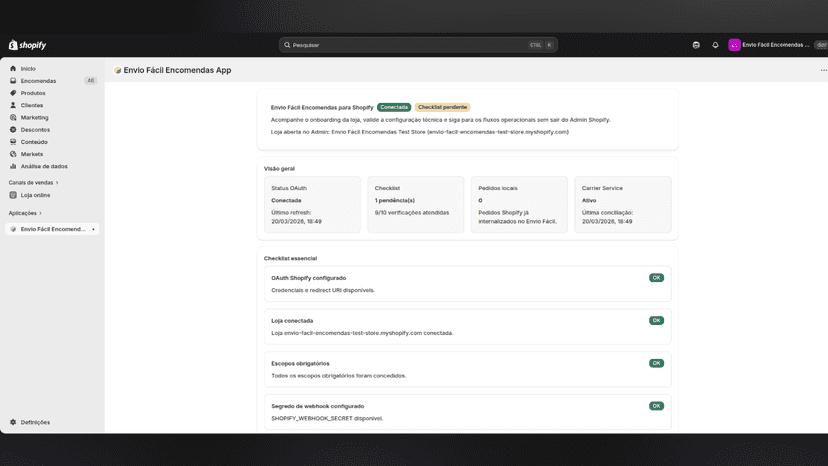Open Encomendas in the sidebar

click(38, 81)
